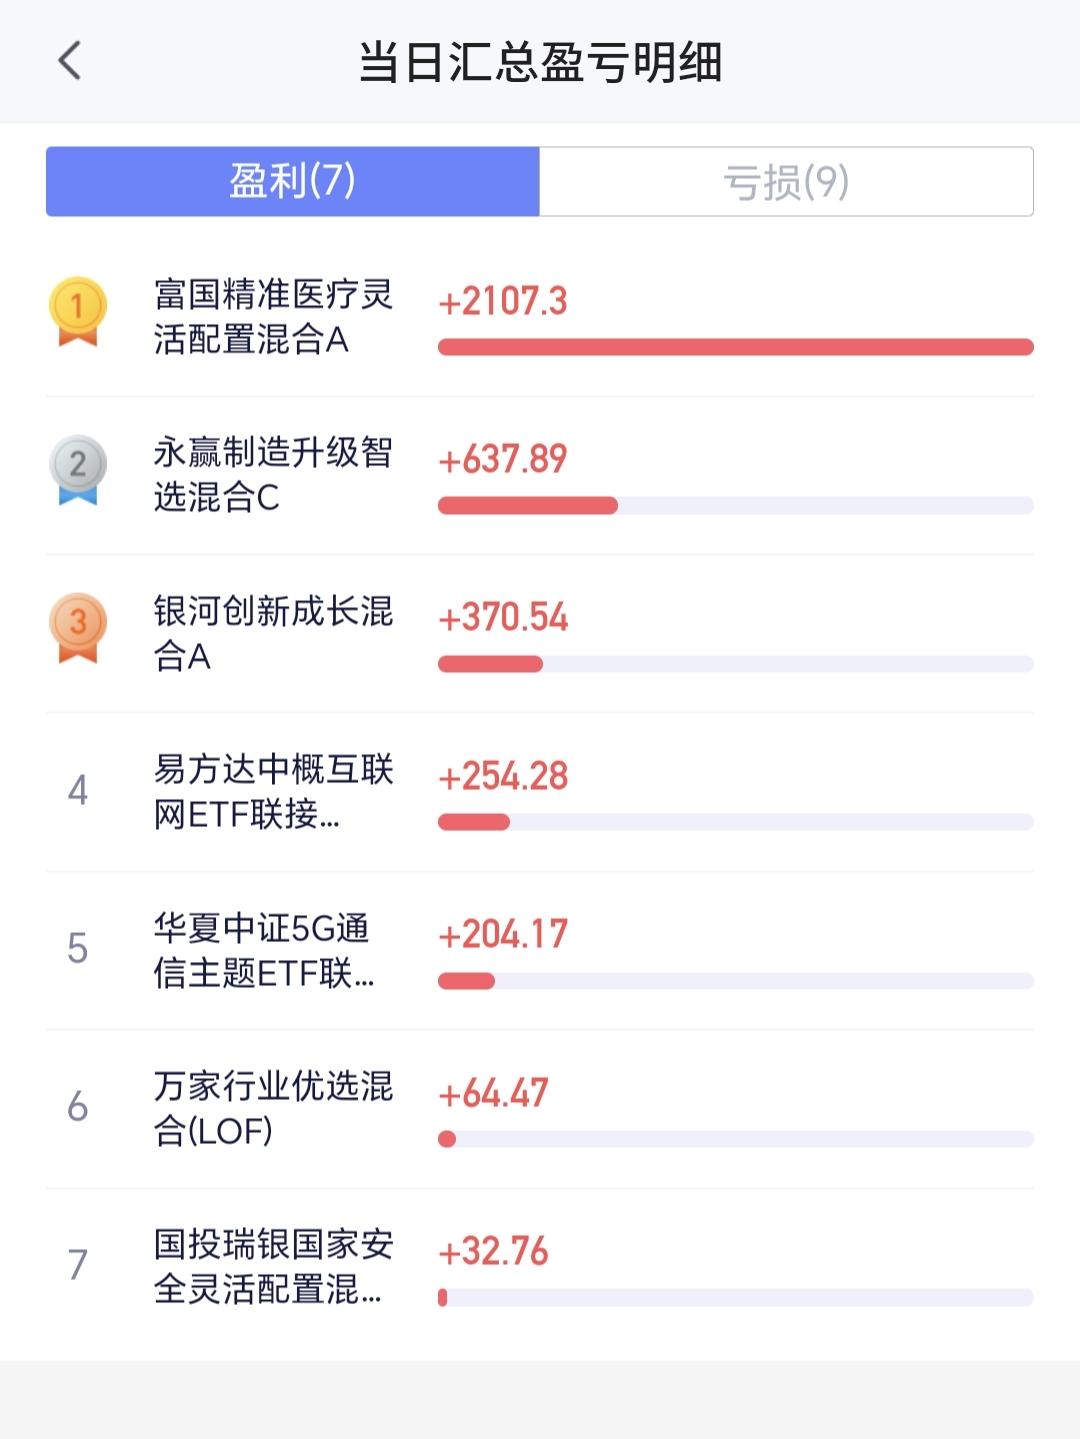Click the bronze third-place medal icon

point(78,628)
